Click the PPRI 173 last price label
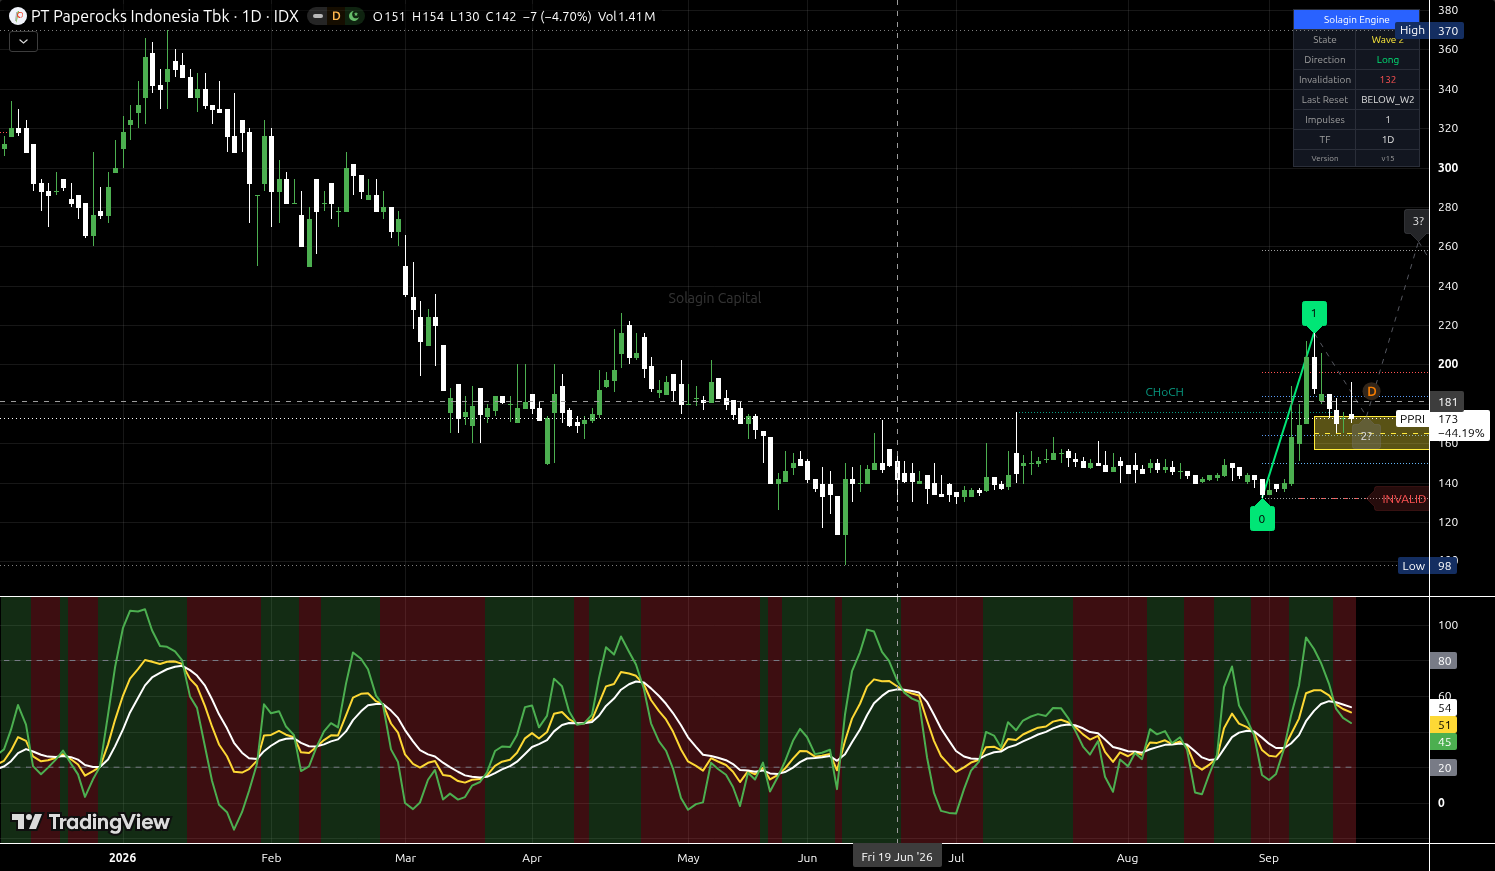This screenshot has height=871, width=1495. point(1442,419)
